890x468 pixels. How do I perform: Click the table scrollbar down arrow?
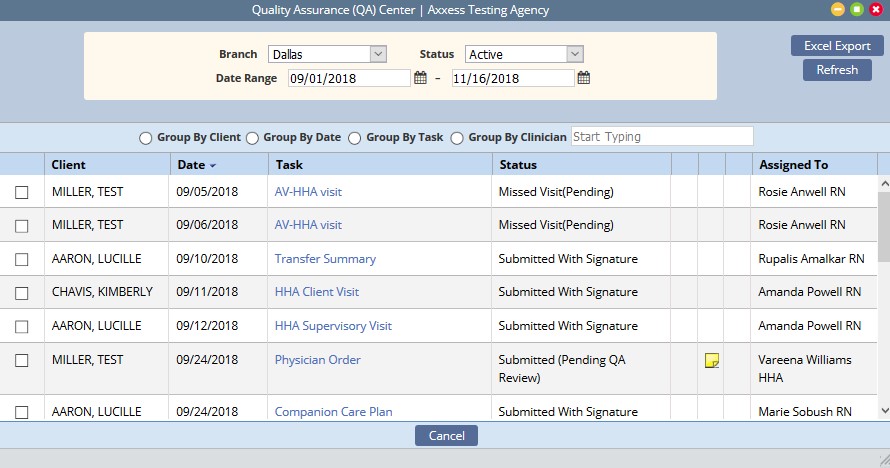tap(883, 410)
